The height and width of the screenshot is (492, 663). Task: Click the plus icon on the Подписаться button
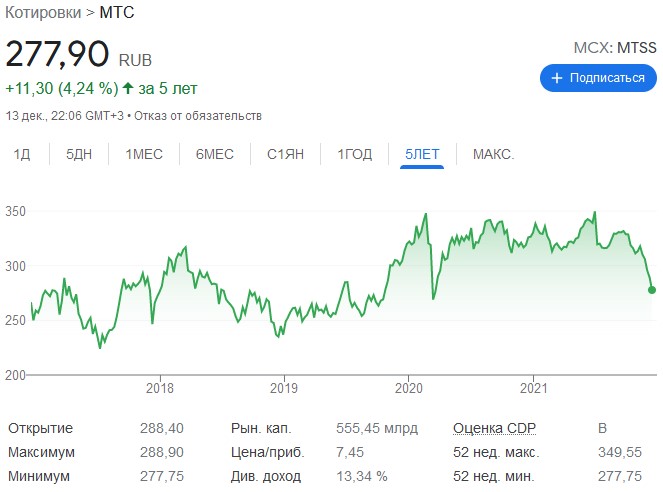click(x=557, y=78)
